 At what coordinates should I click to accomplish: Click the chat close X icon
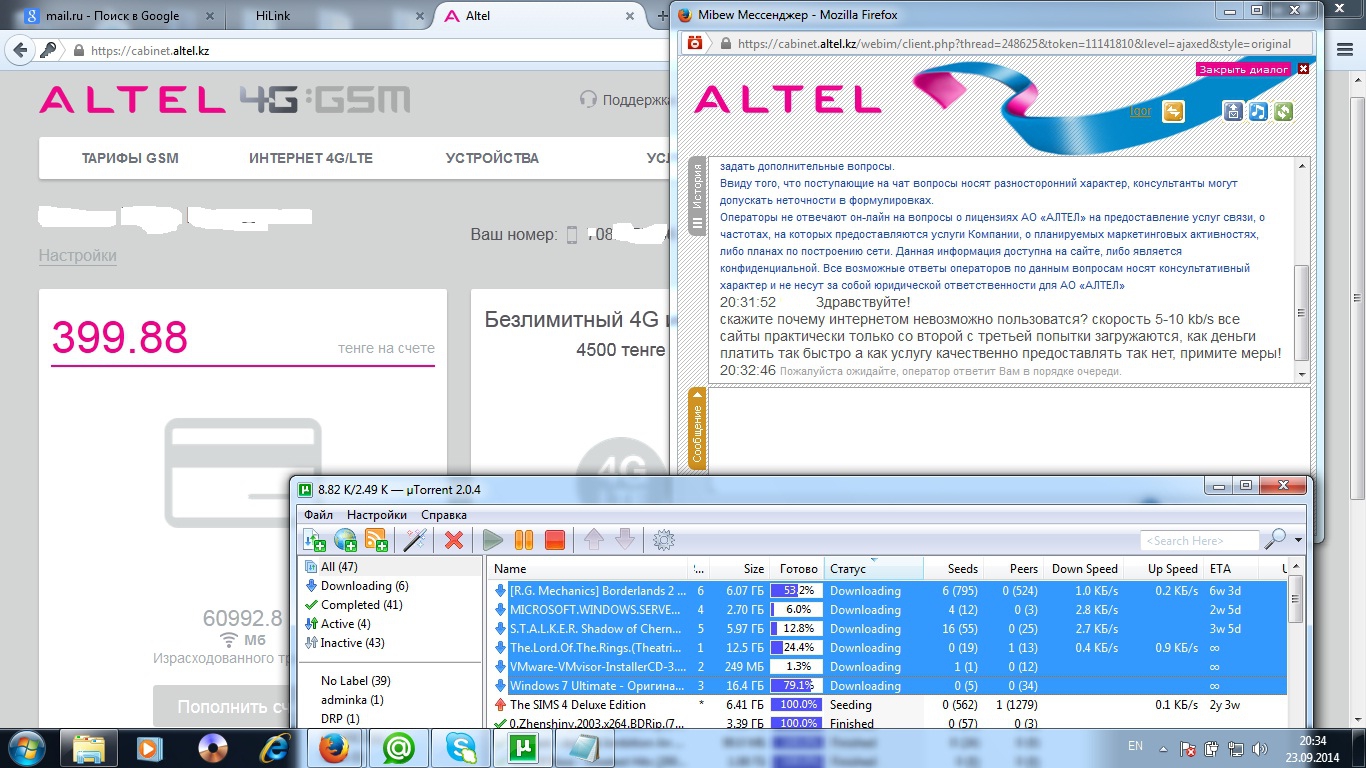[x=1303, y=69]
